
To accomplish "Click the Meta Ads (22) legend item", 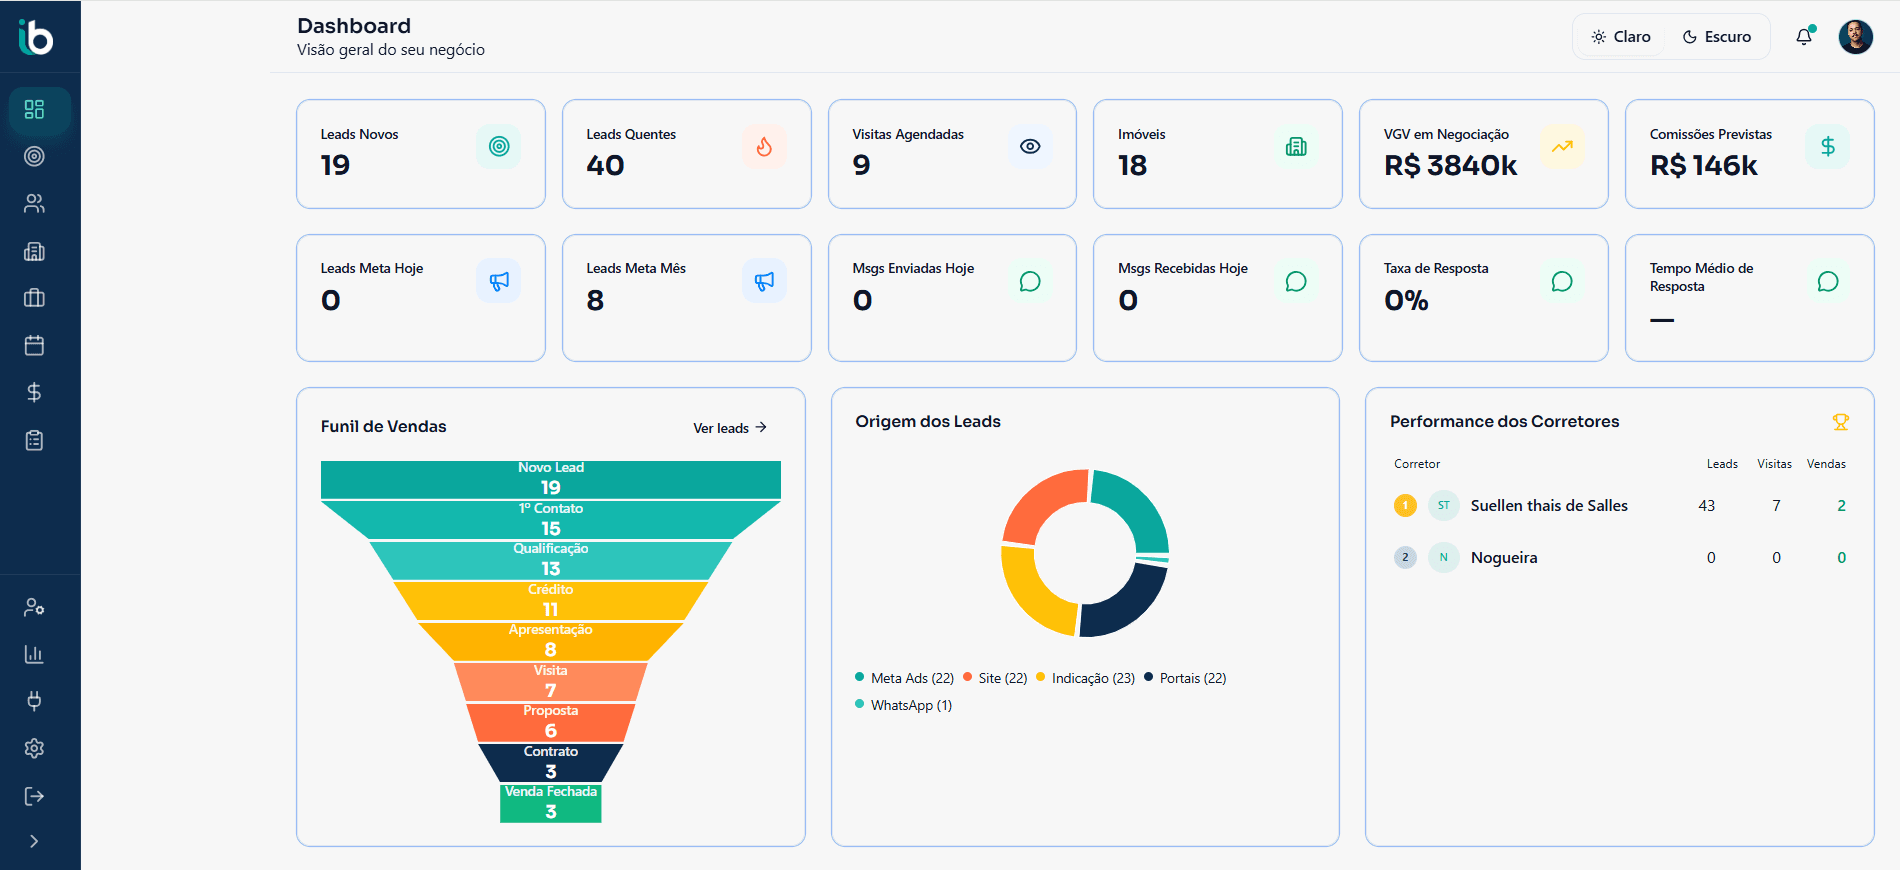I will pos(904,678).
